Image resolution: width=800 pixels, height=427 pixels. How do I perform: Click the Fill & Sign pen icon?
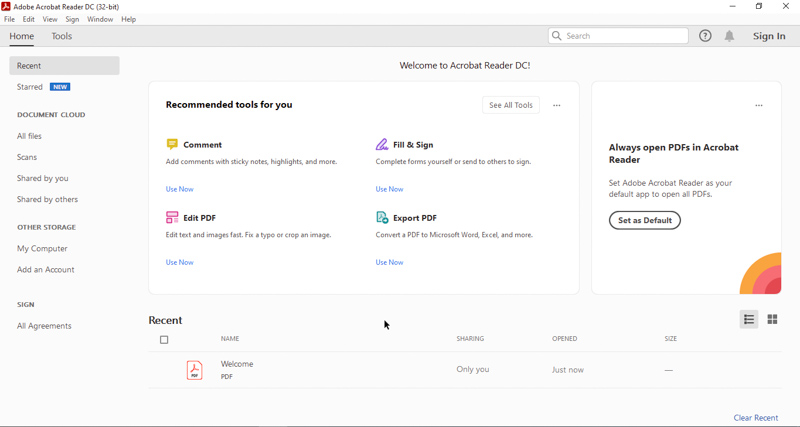[x=382, y=144]
